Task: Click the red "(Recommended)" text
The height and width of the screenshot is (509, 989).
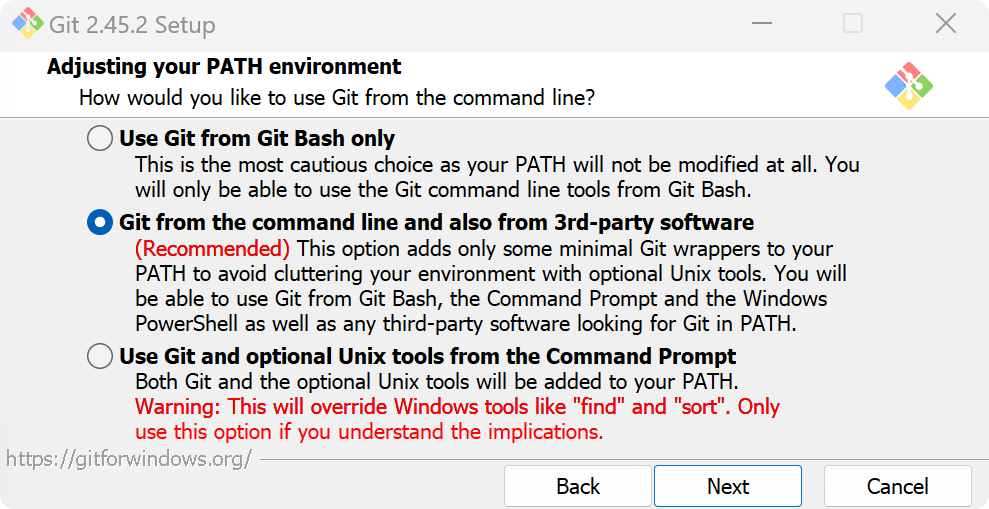Action: [212, 248]
